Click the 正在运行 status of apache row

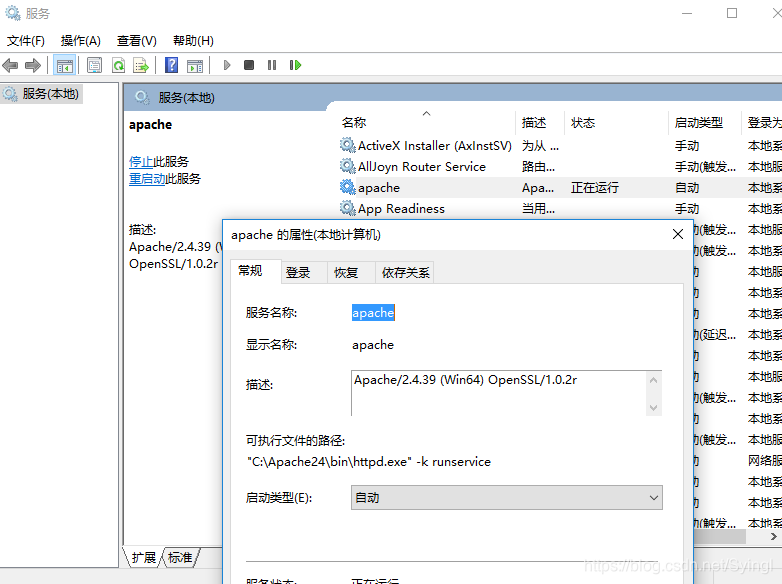594,188
